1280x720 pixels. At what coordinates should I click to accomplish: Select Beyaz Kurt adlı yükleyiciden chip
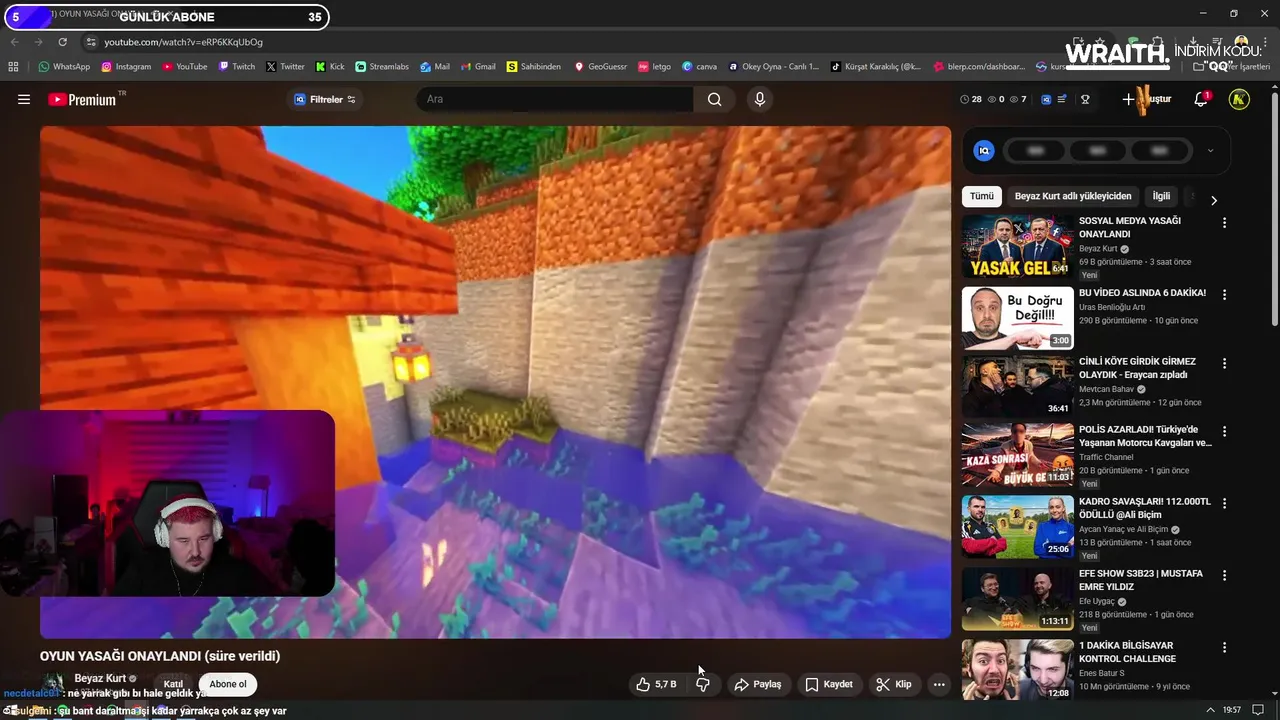[1073, 196]
